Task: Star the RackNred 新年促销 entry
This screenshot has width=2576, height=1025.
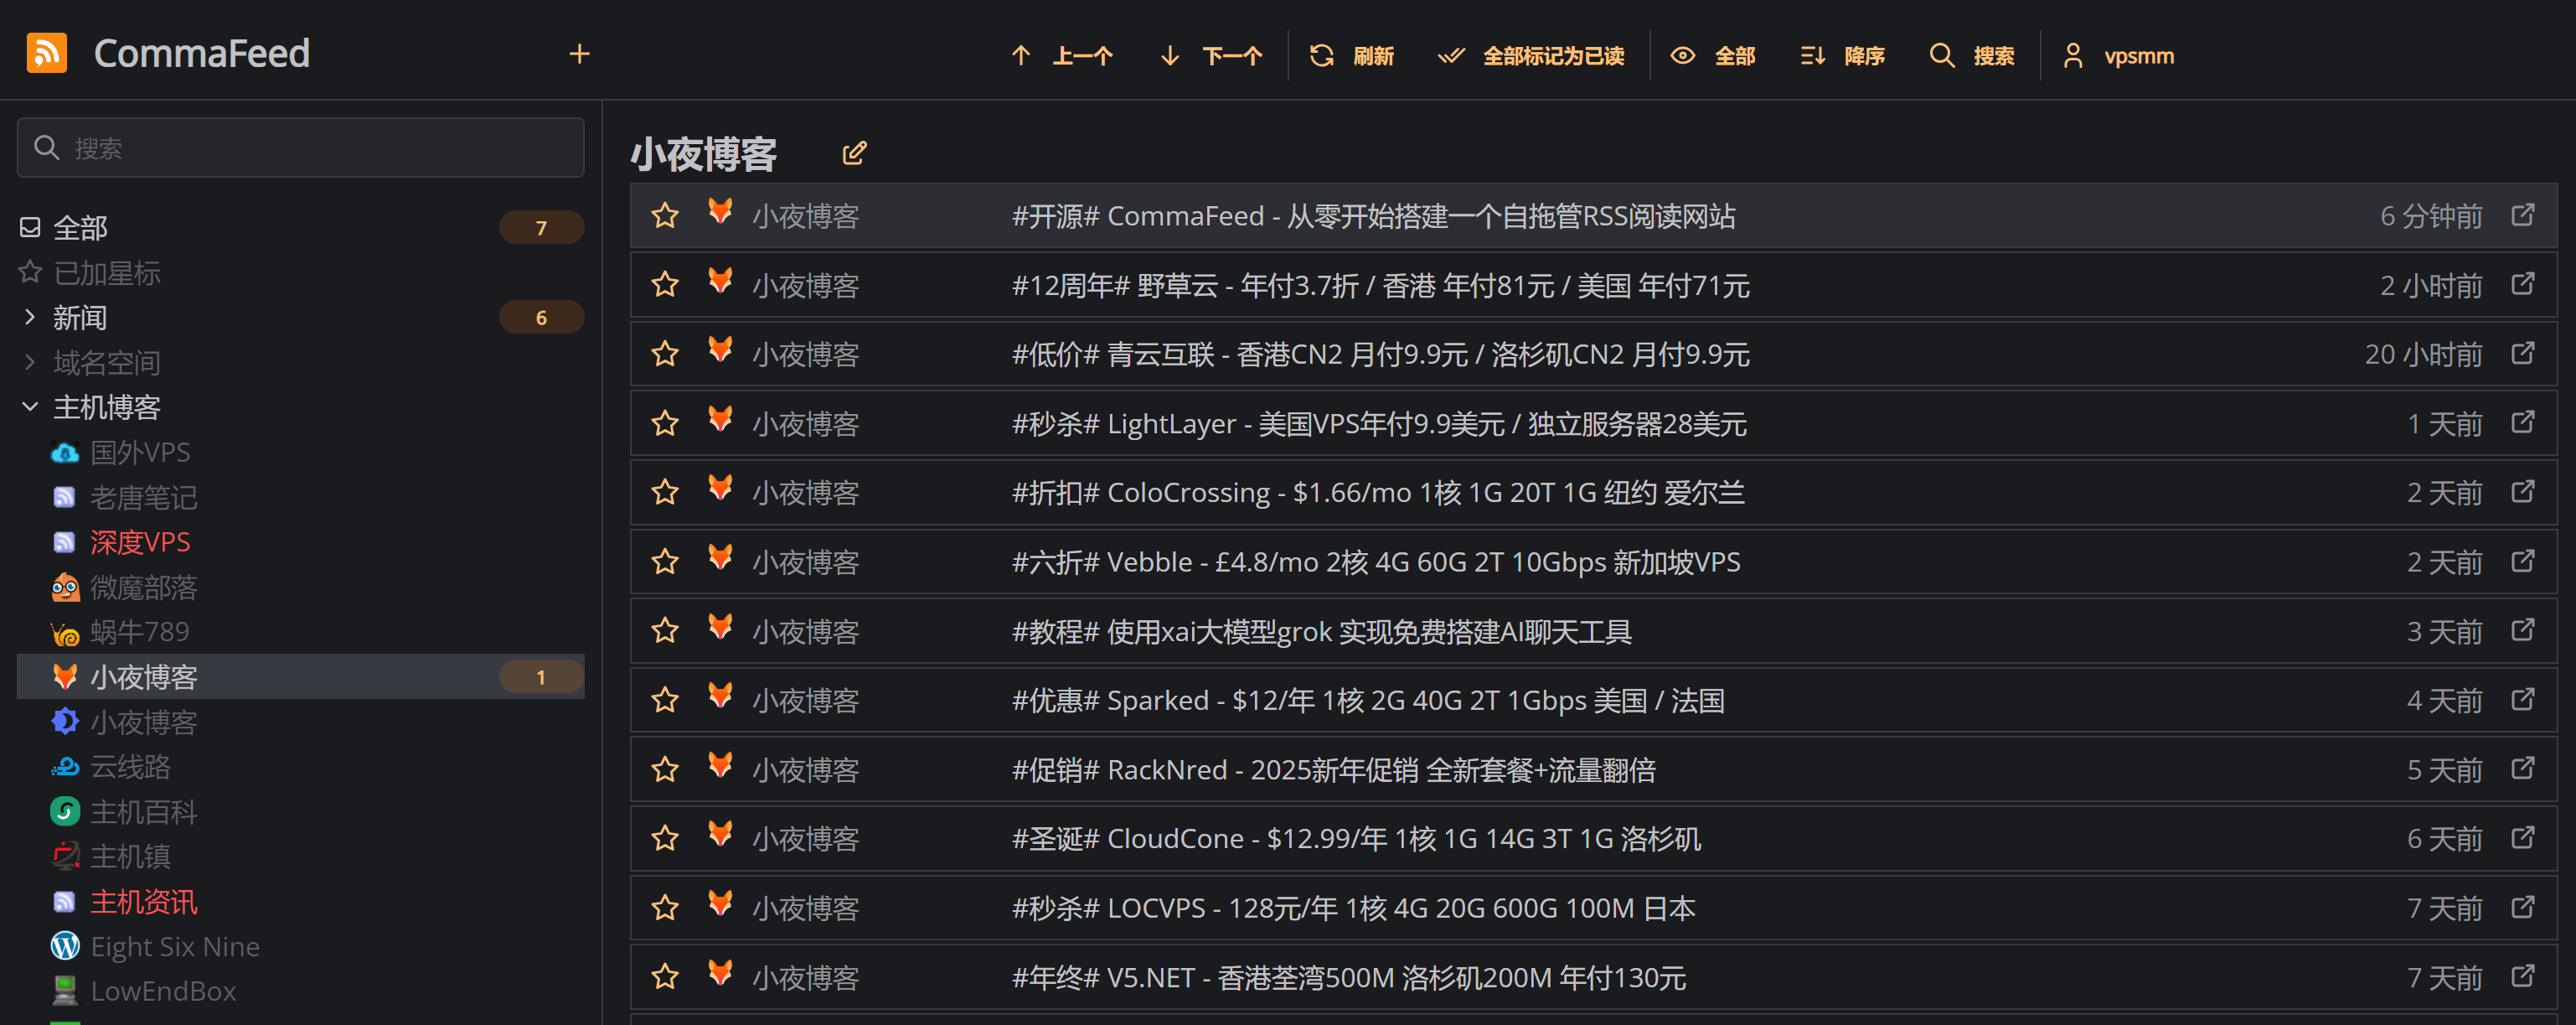Action: 665,770
